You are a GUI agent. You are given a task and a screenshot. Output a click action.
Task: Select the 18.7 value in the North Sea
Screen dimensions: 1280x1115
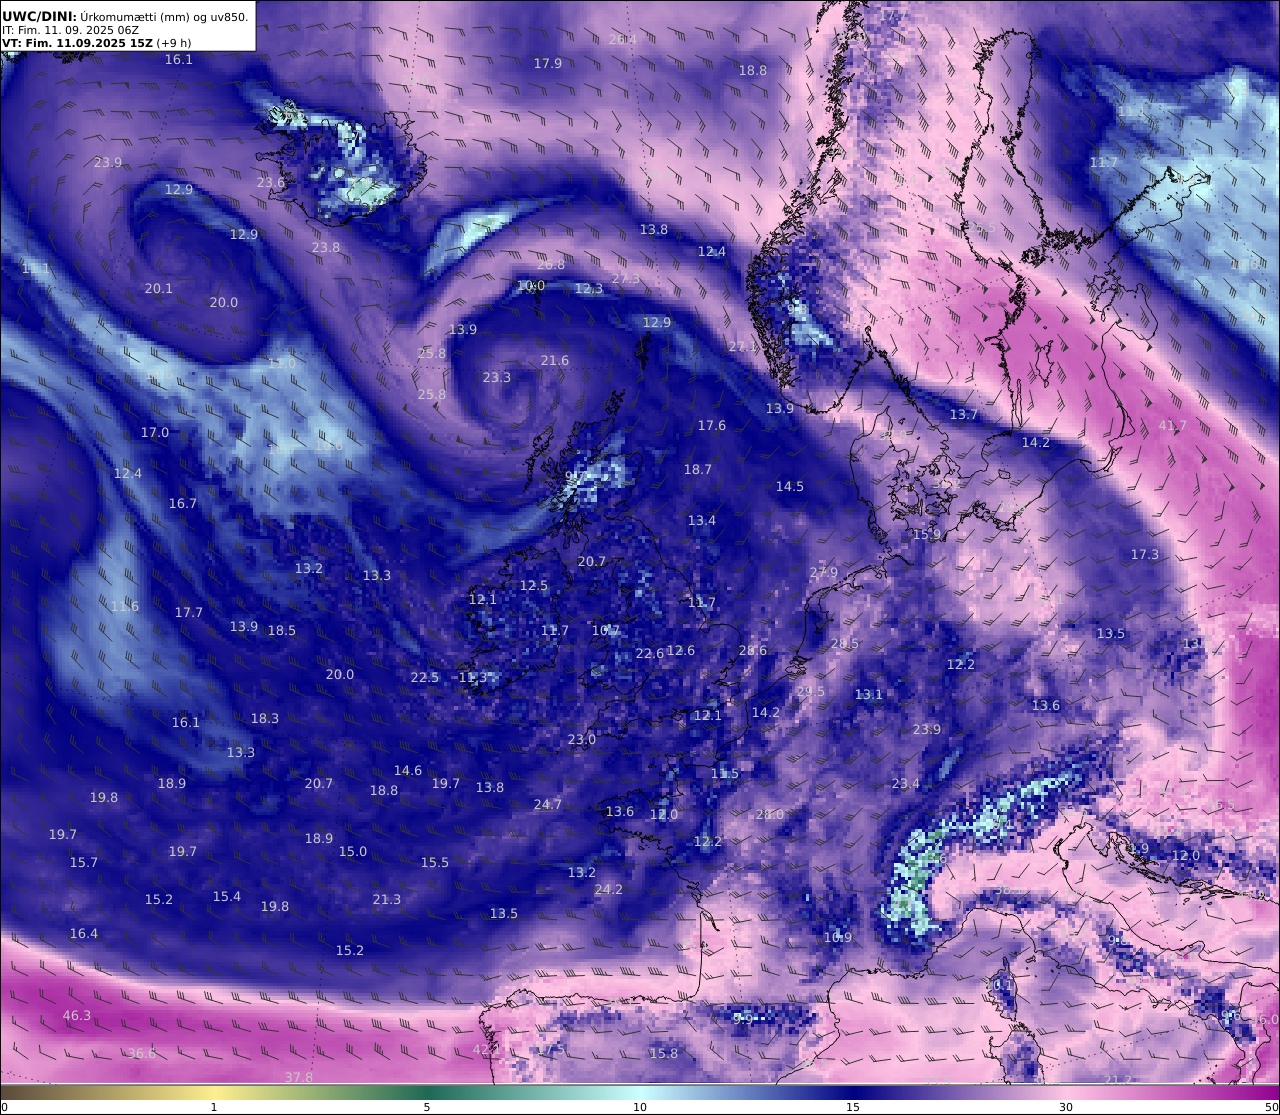(697, 469)
